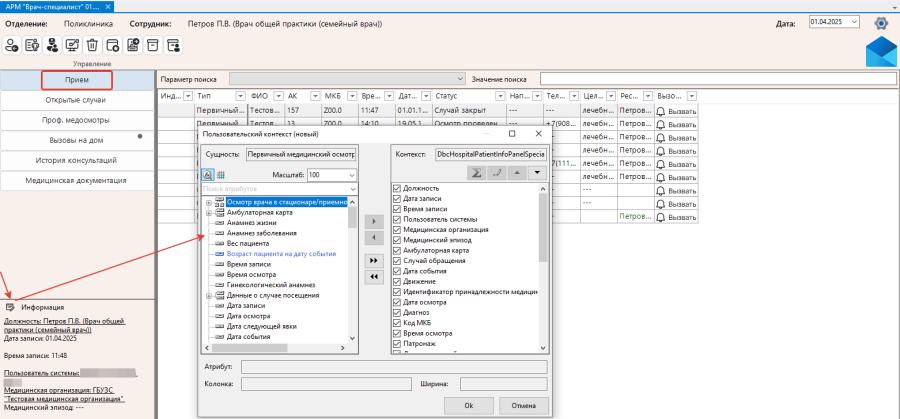Click the monitor-with-pen toolbar icon

tap(72, 45)
